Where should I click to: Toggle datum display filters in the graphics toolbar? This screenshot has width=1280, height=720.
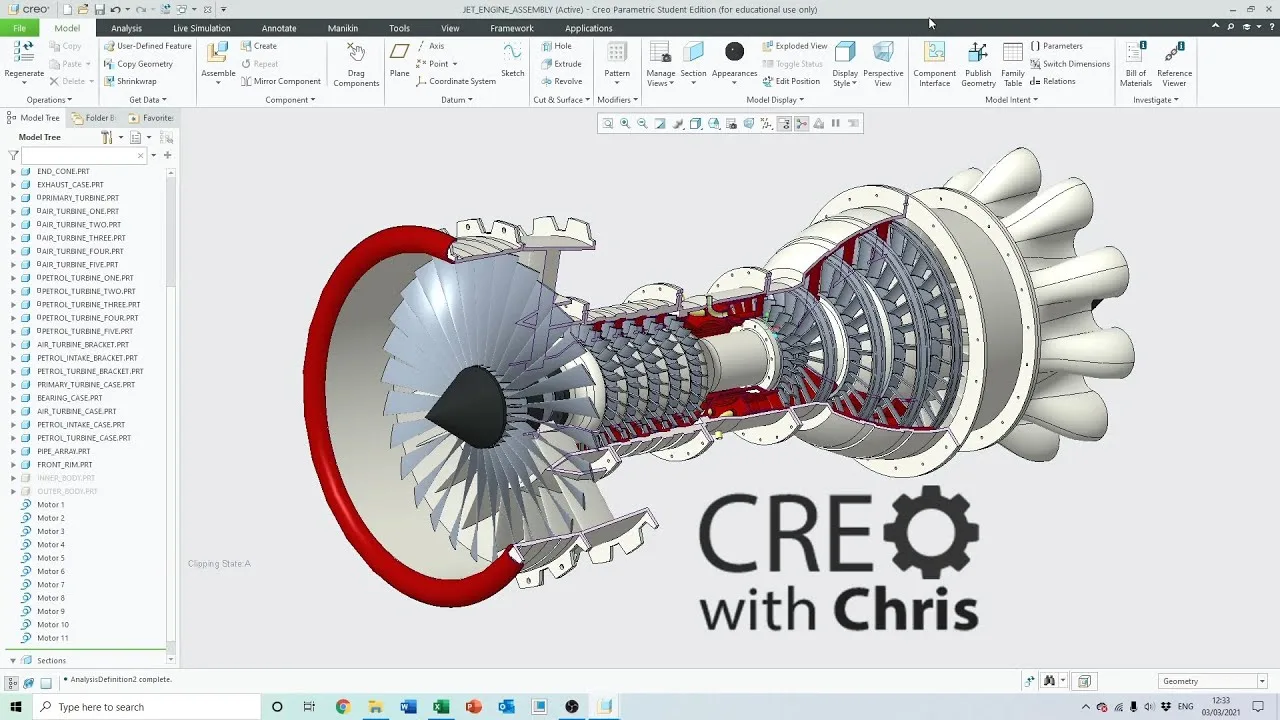(x=766, y=124)
